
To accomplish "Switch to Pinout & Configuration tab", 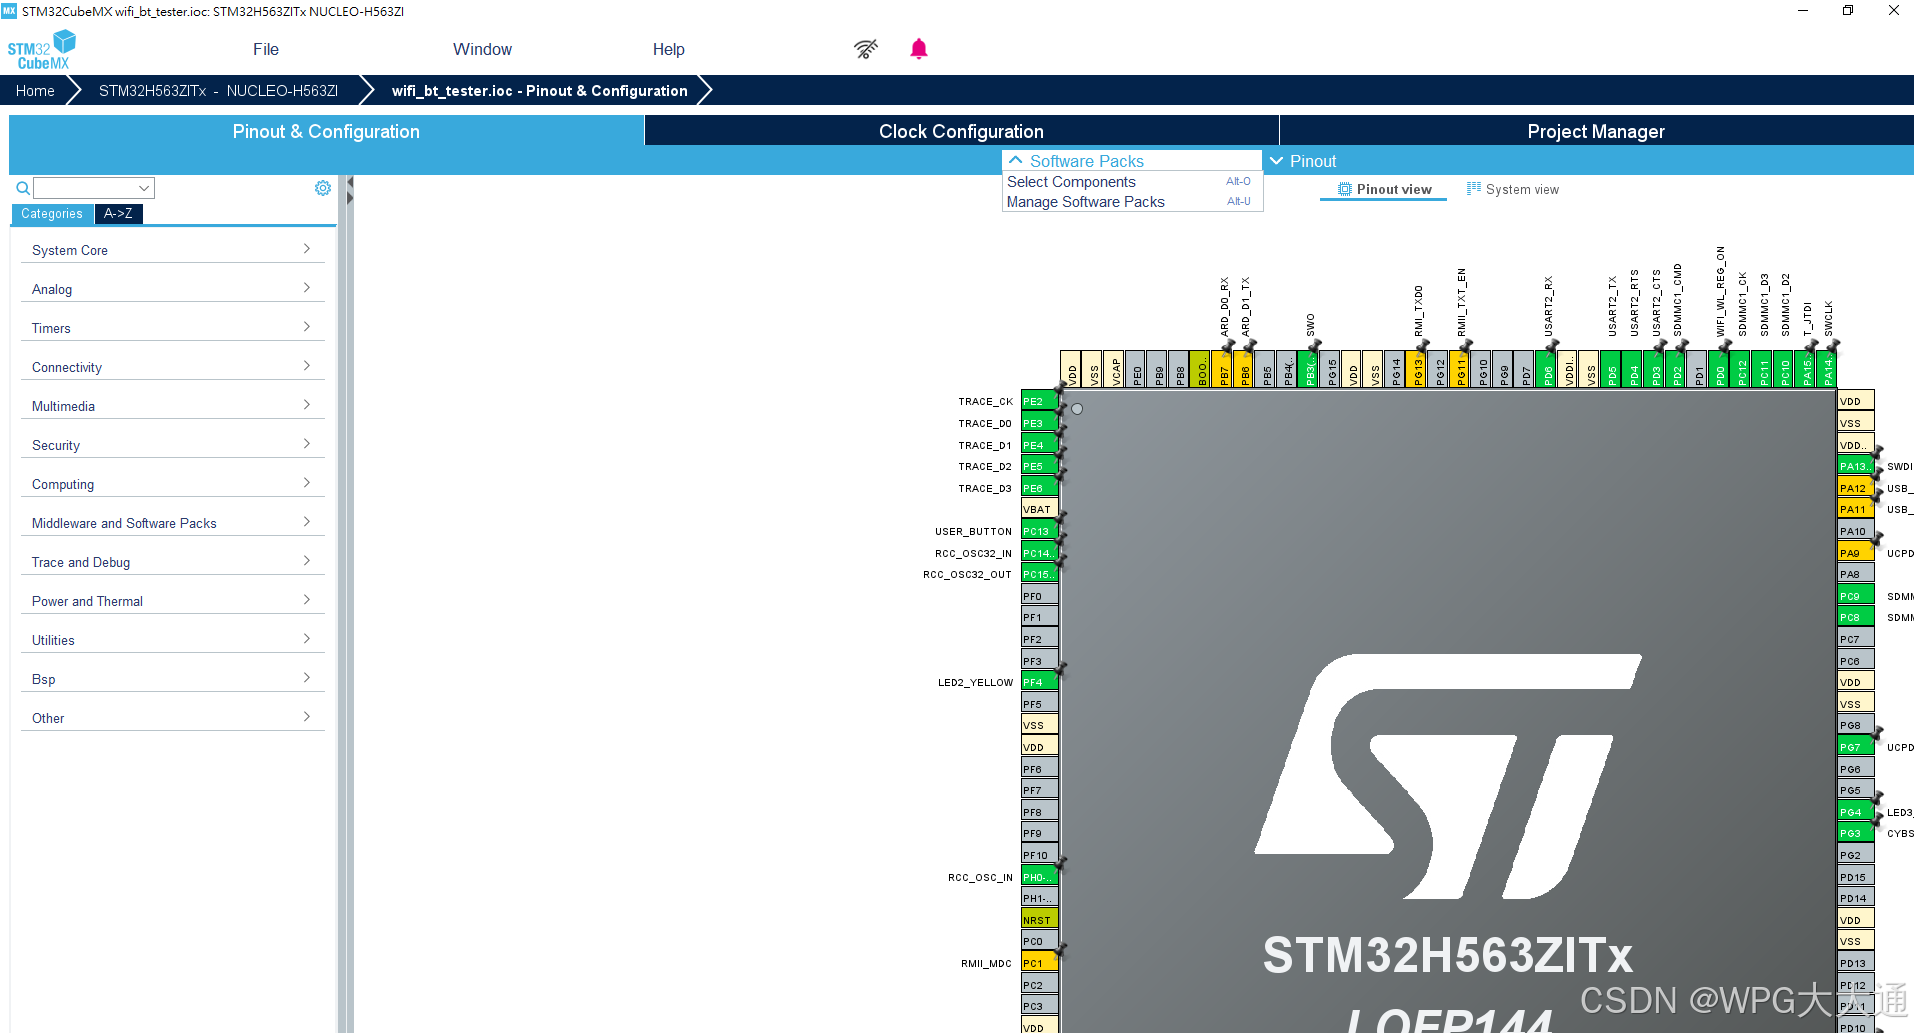I will point(326,131).
